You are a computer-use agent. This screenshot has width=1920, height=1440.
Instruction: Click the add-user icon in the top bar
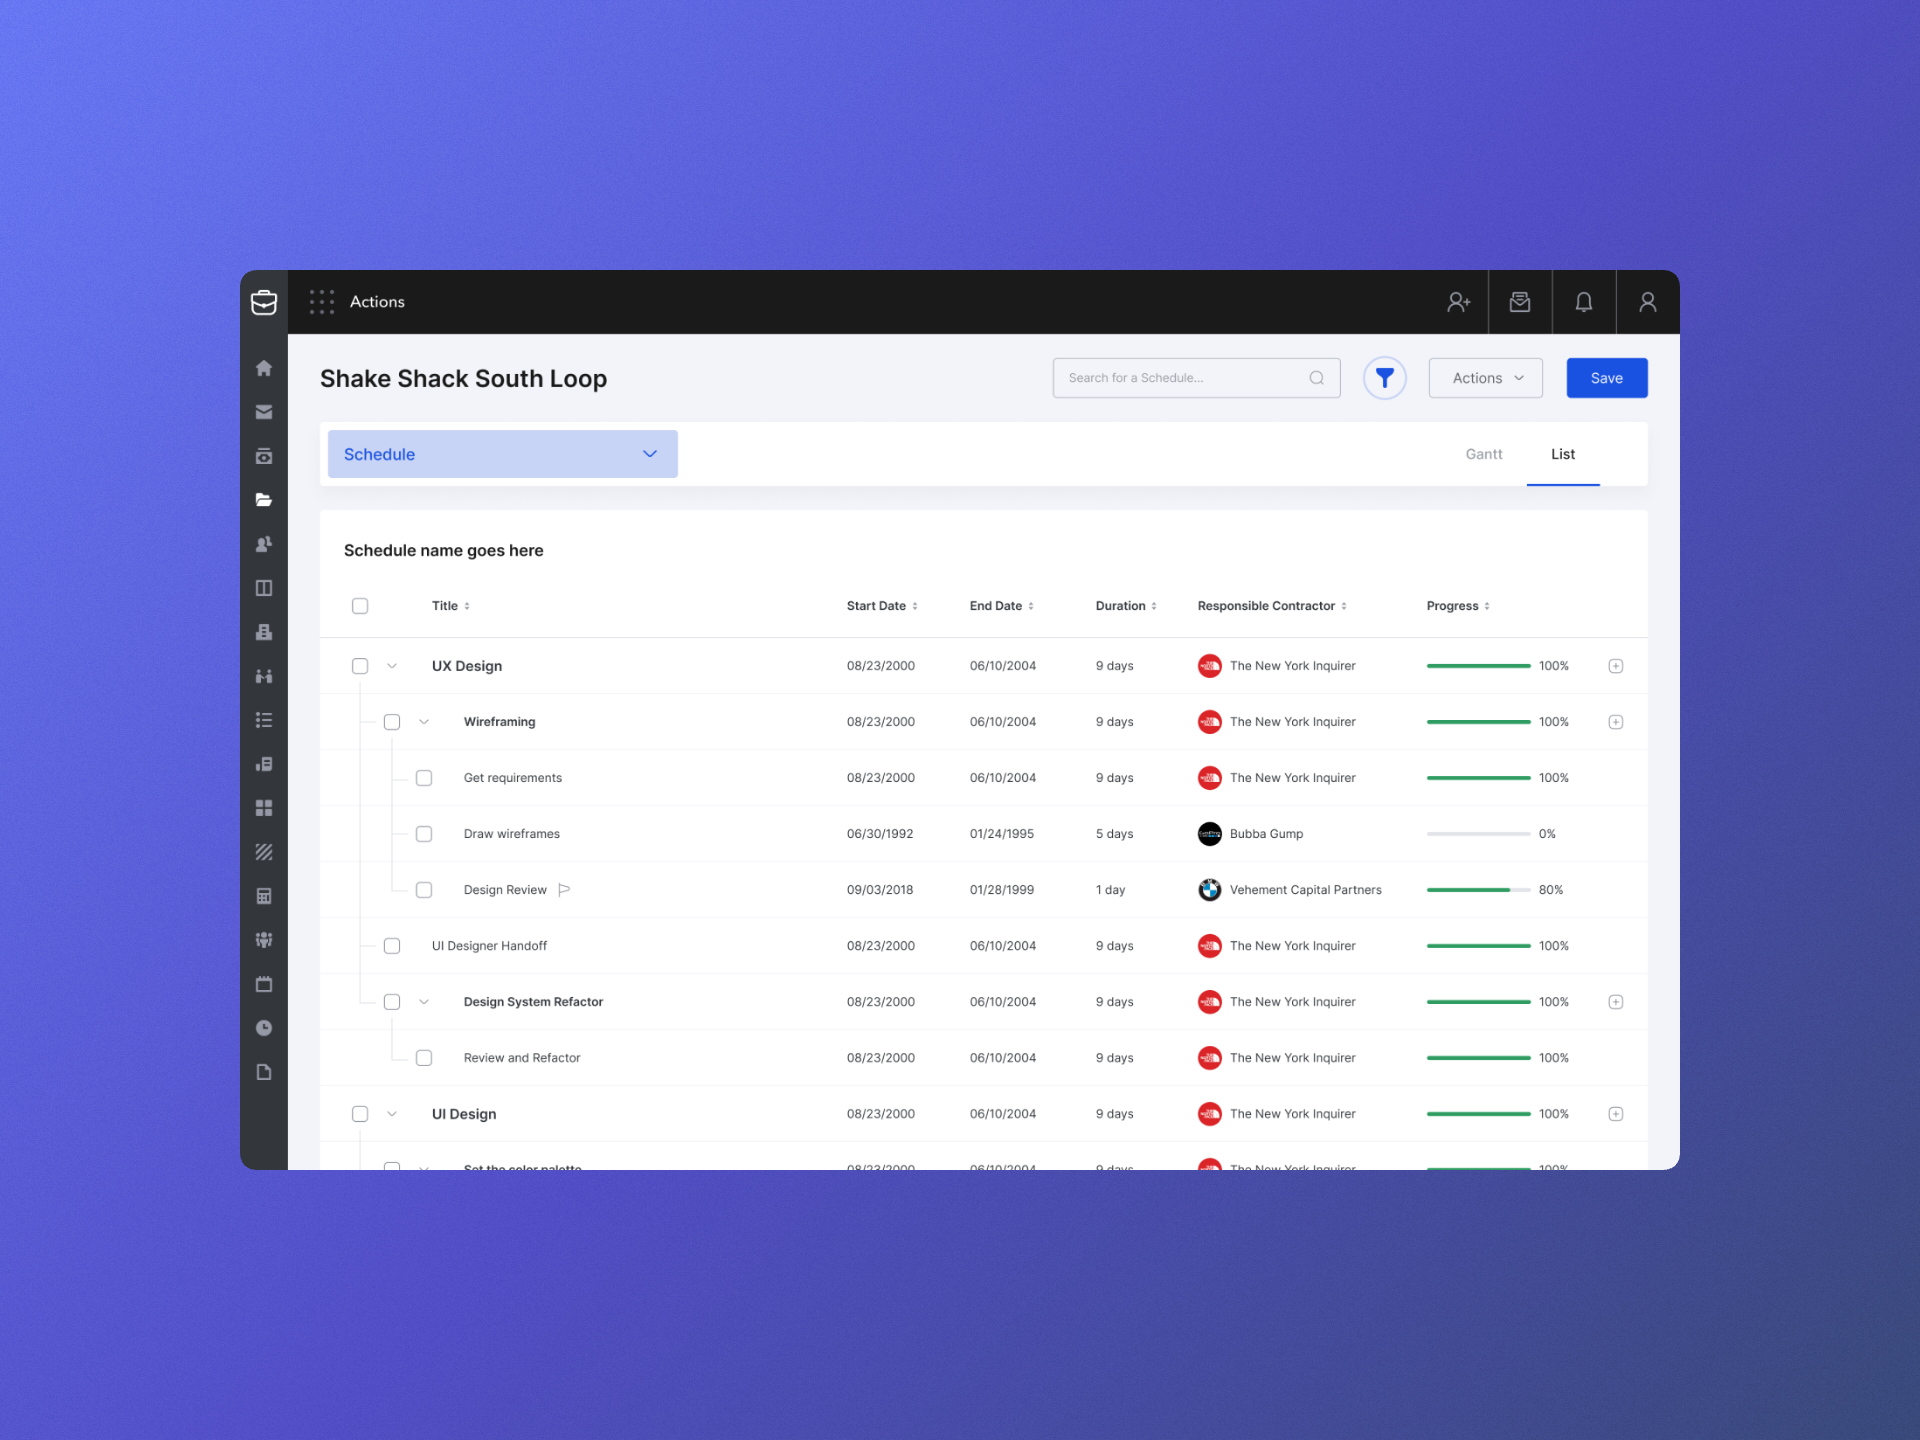point(1458,301)
